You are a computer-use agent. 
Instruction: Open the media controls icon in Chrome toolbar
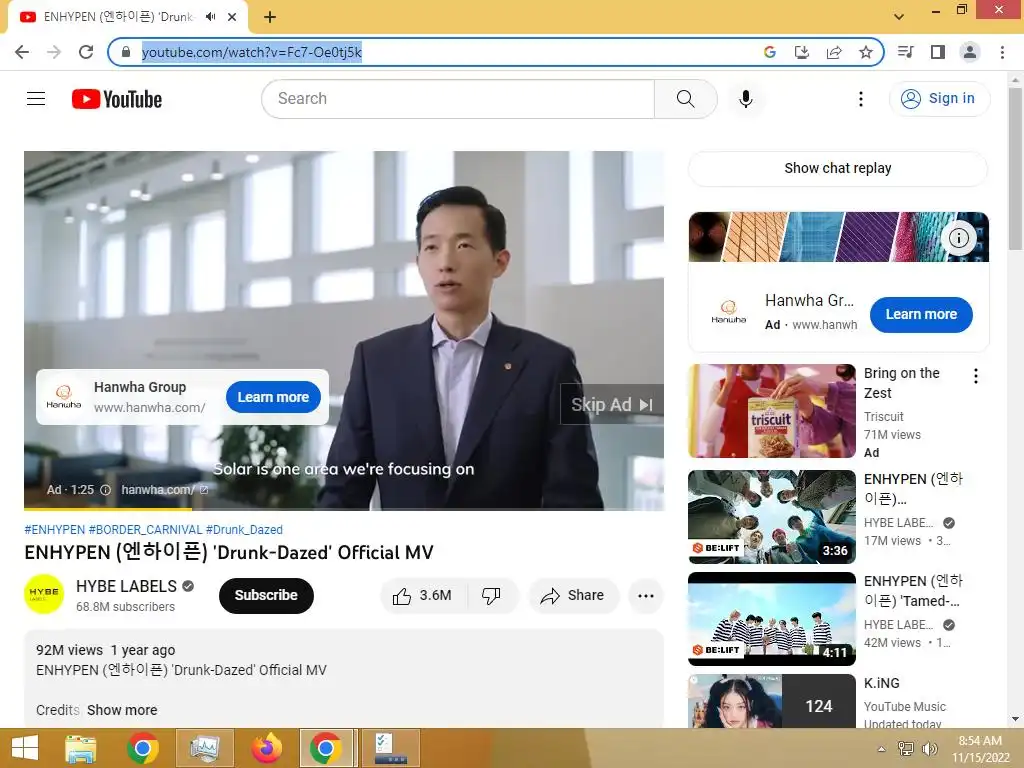pyautogui.click(x=905, y=52)
